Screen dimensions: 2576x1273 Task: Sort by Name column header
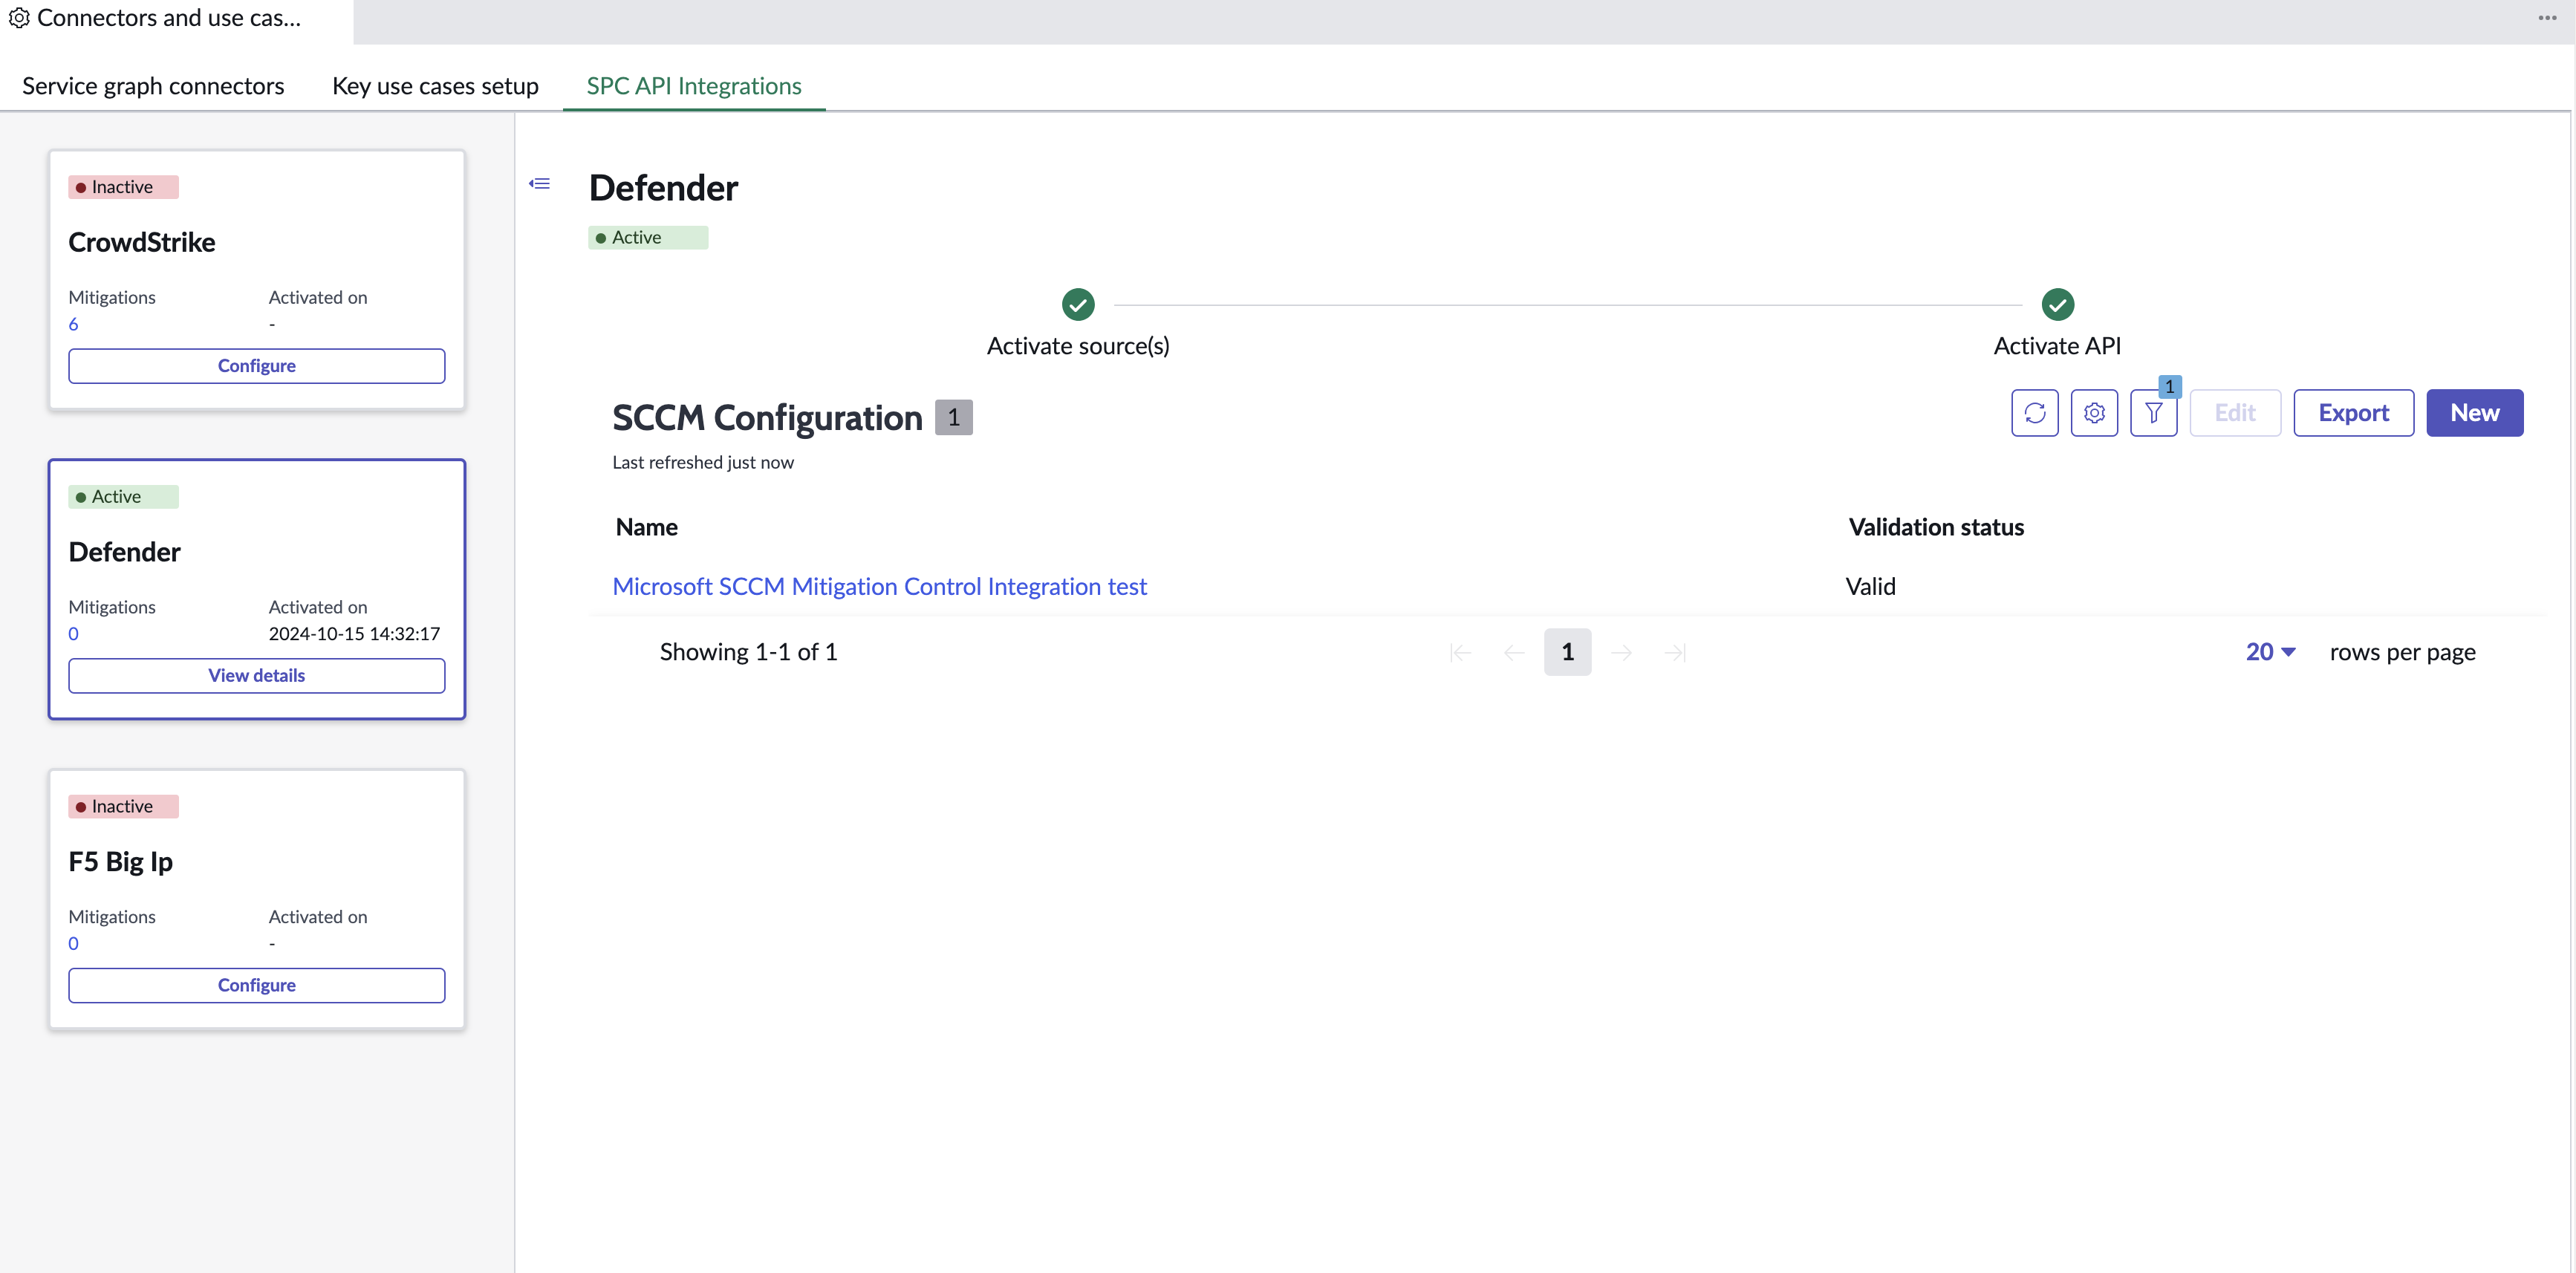[x=646, y=527]
